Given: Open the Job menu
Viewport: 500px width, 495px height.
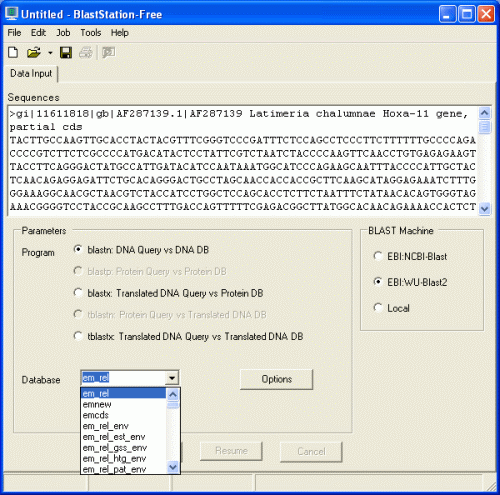Looking at the screenshot, I should click(63, 33).
